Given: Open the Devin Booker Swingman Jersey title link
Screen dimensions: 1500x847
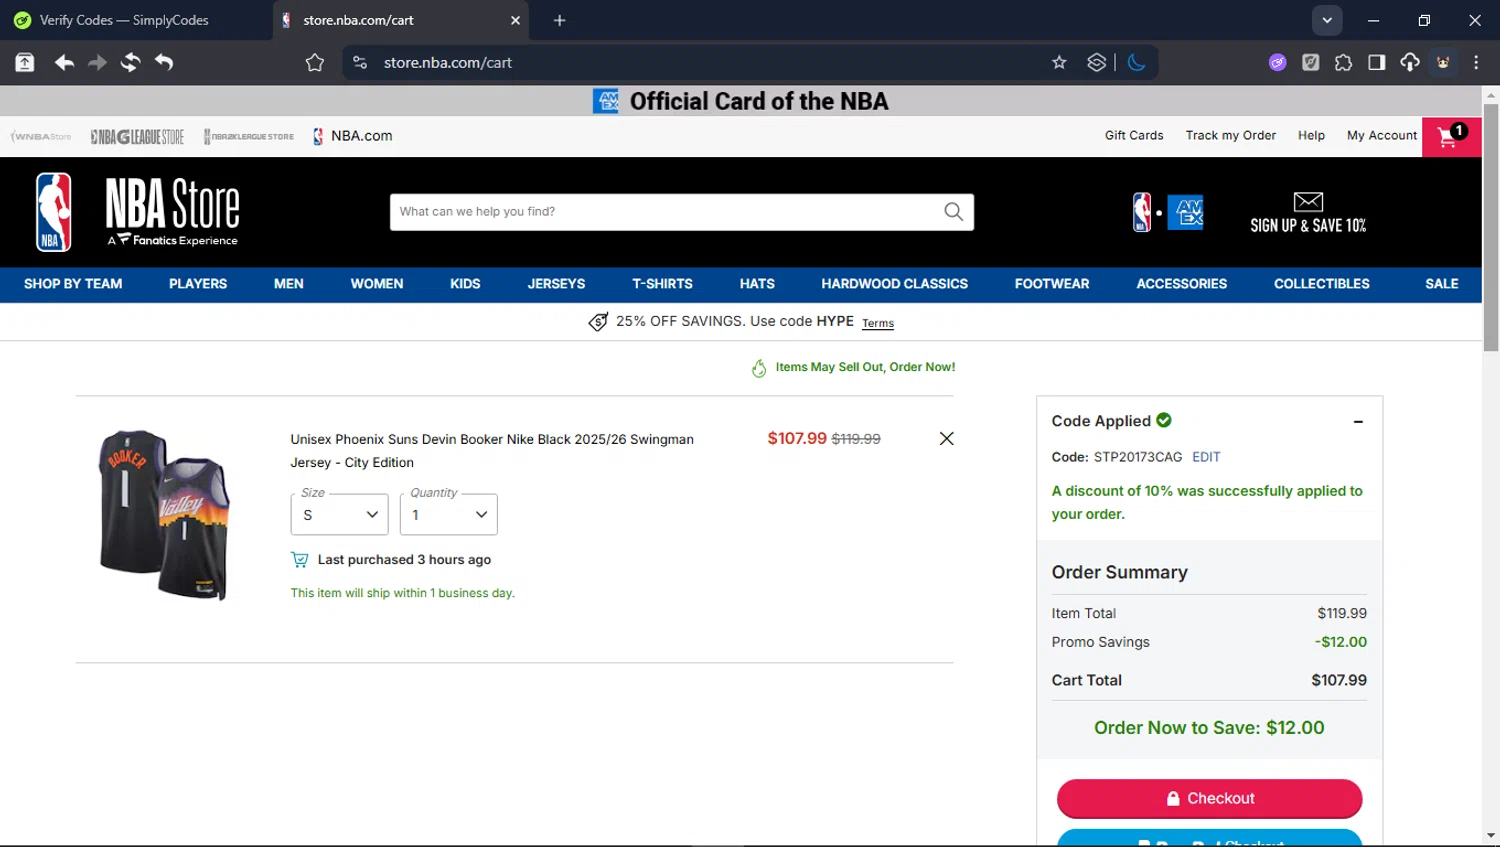Looking at the screenshot, I should (492, 451).
